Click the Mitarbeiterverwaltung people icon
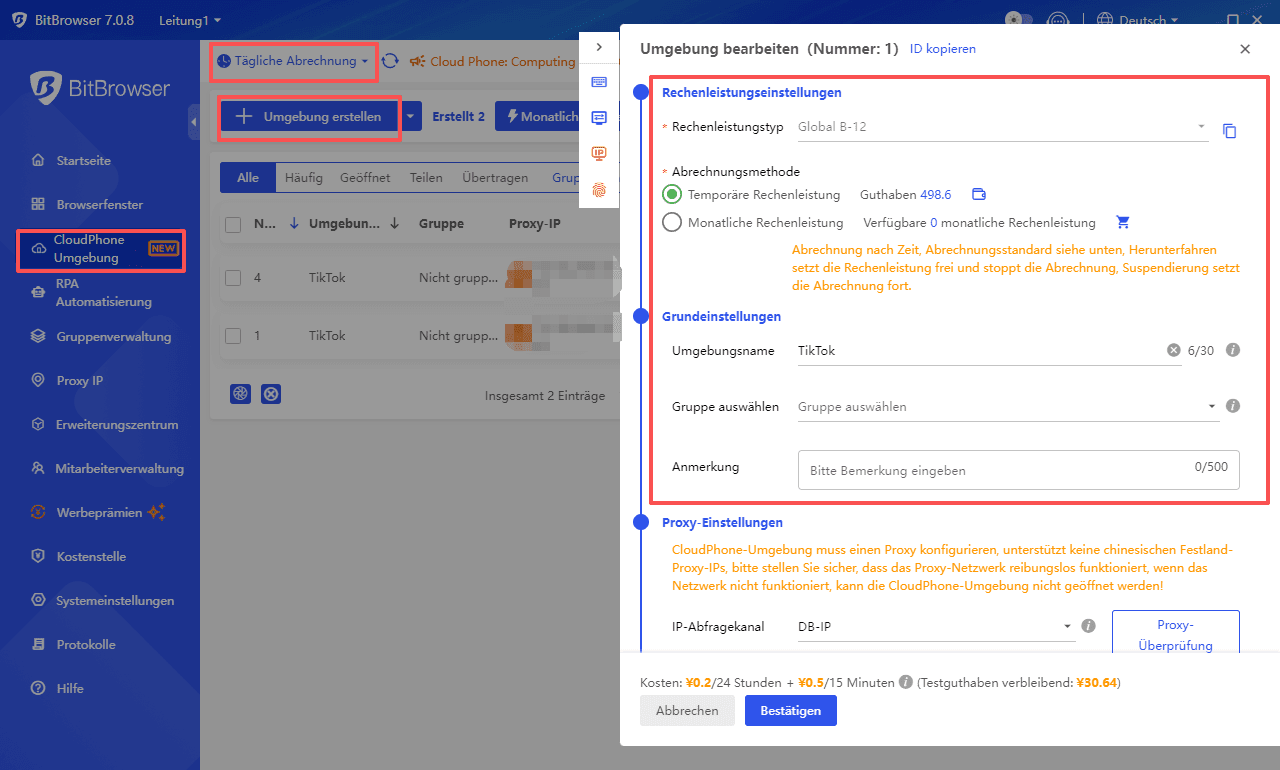The image size is (1280, 770). point(38,468)
